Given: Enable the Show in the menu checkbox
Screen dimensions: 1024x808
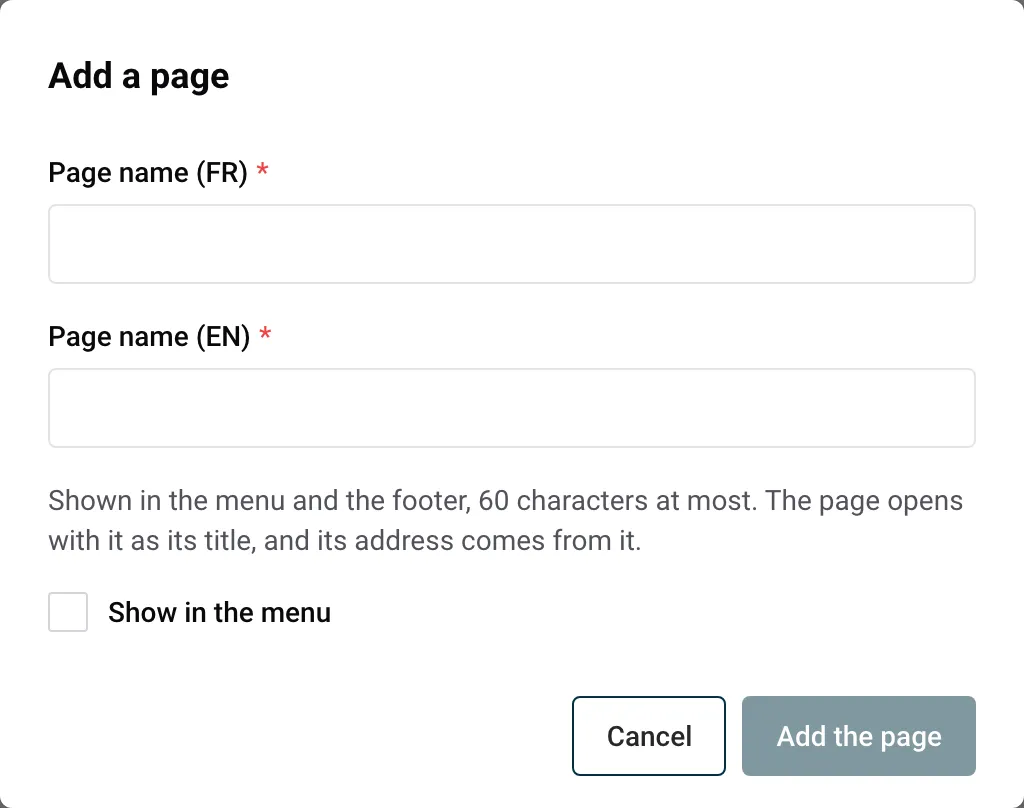Looking at the screenshot, I should pyautogui.click(x=68, y=612).
